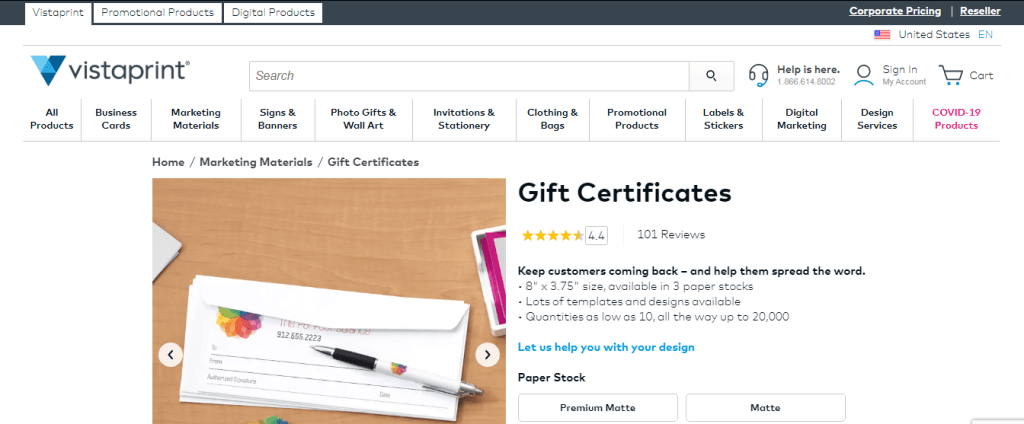
Task: Switch to the Digital Products top tab
Action: [x=273, y=12]
